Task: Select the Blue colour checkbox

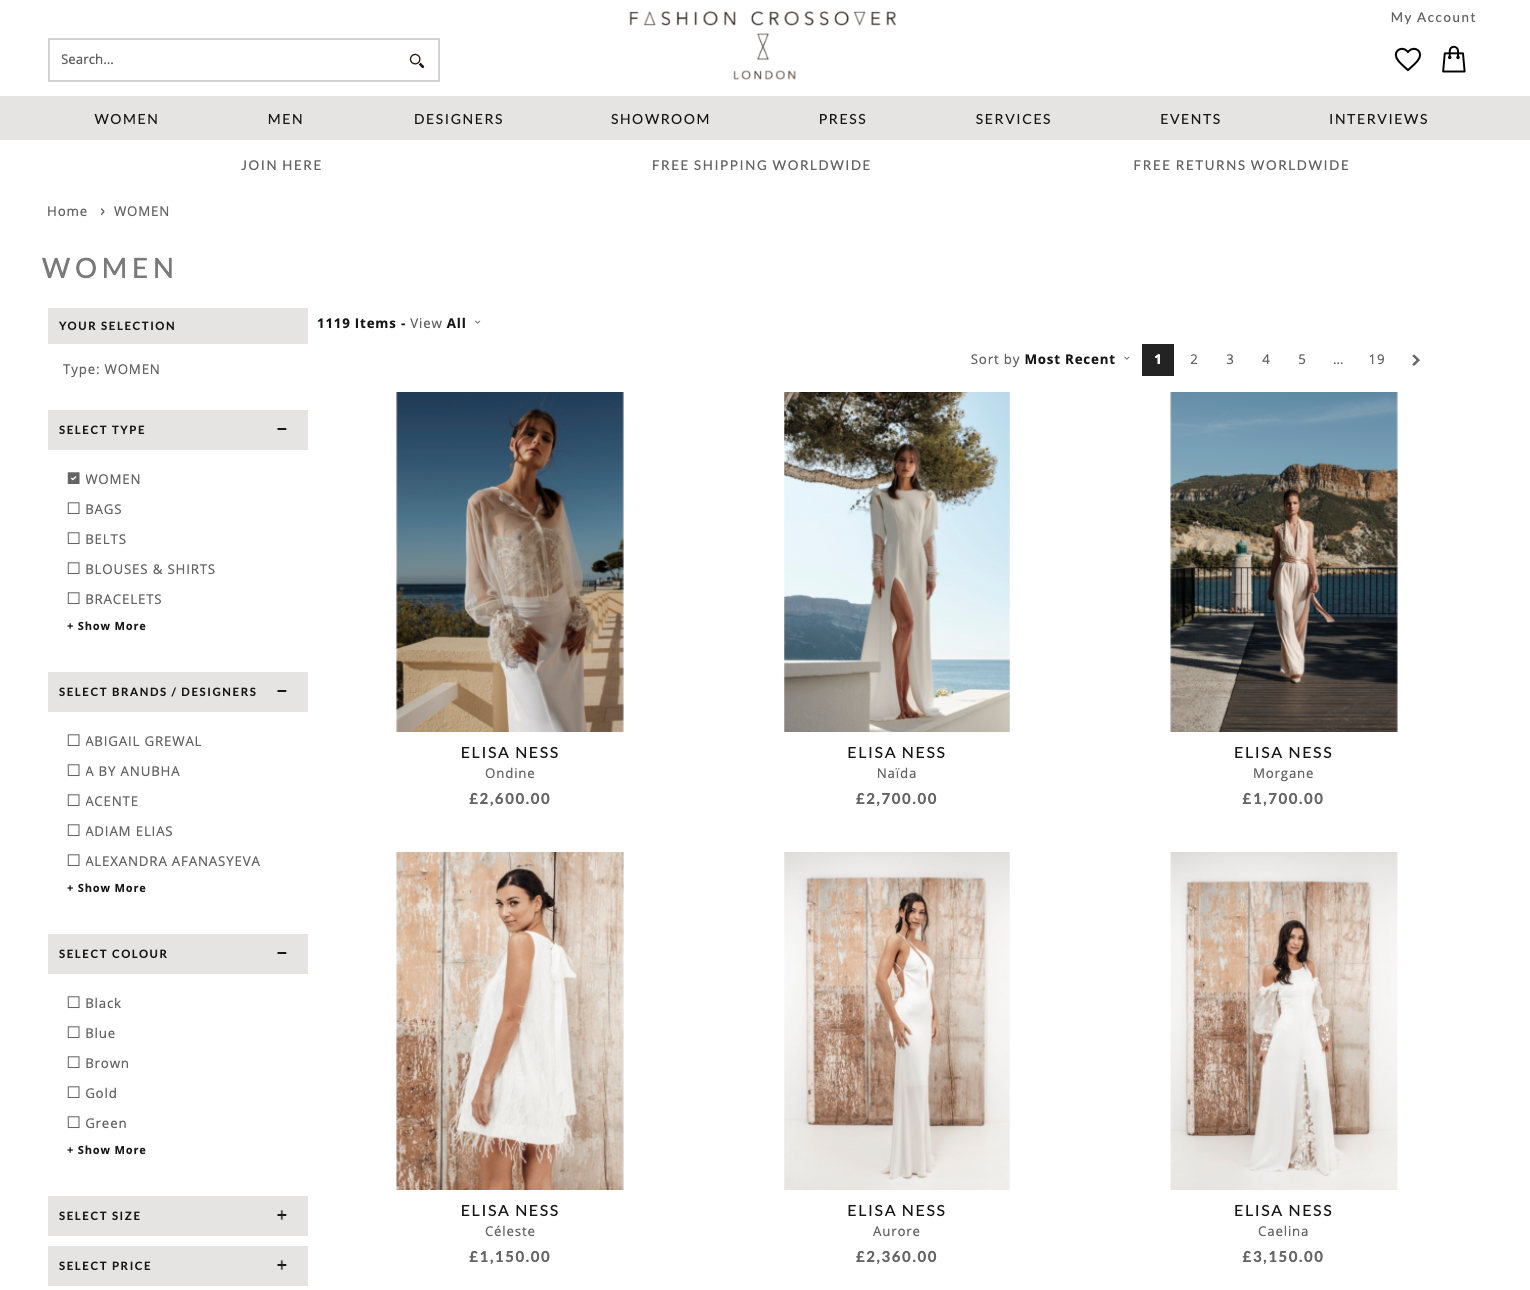Action: coord(73,1033)
